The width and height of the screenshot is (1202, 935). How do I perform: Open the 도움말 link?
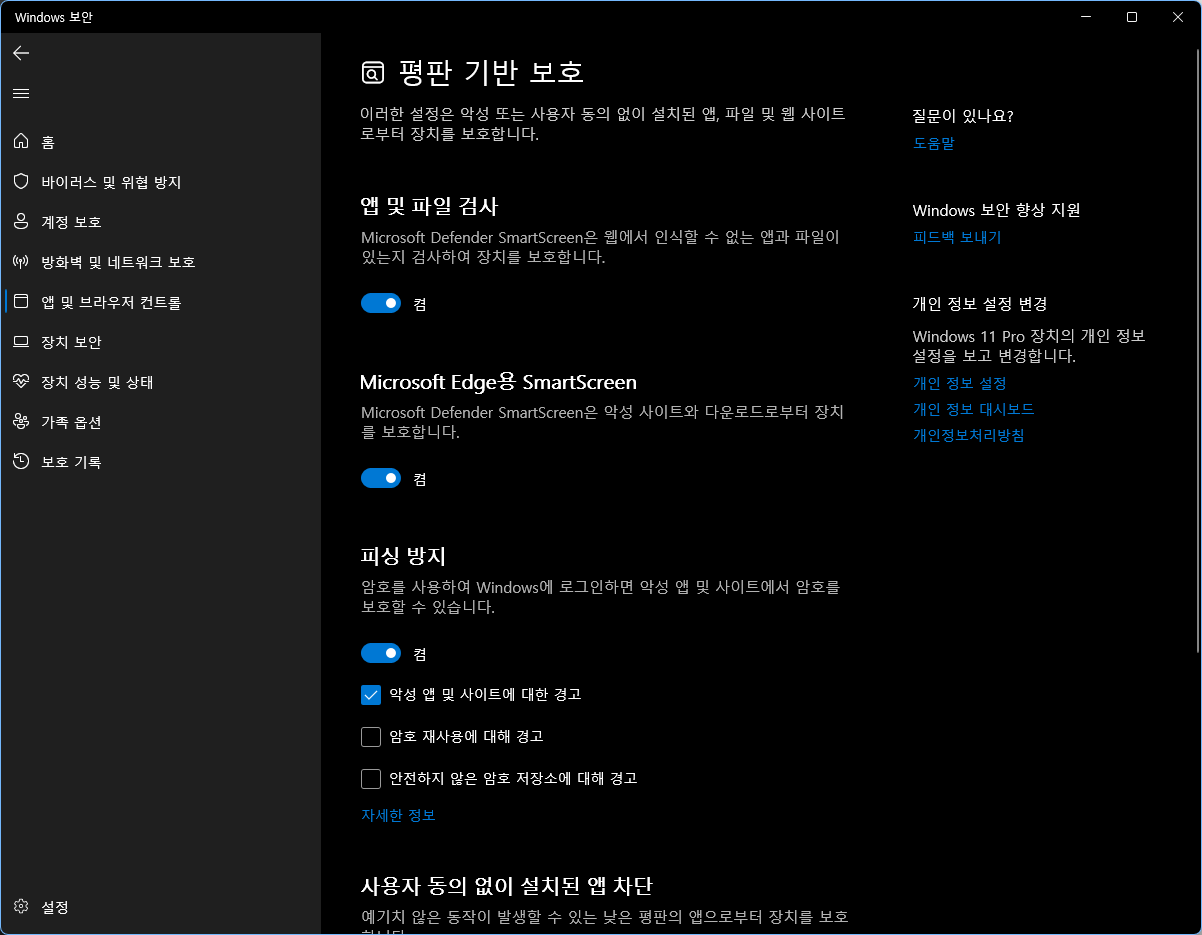tap(934, 143)
